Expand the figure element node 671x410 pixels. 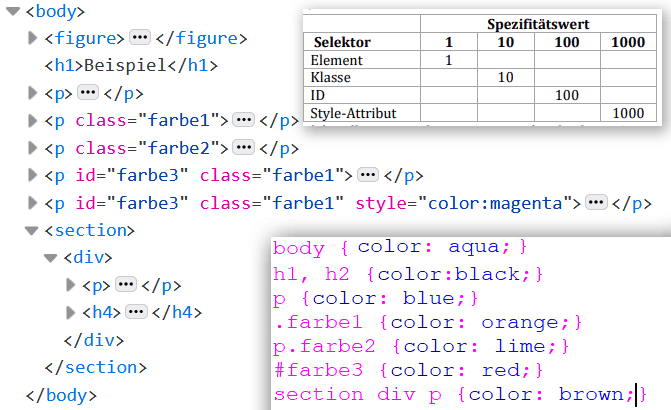coord(32,39)
